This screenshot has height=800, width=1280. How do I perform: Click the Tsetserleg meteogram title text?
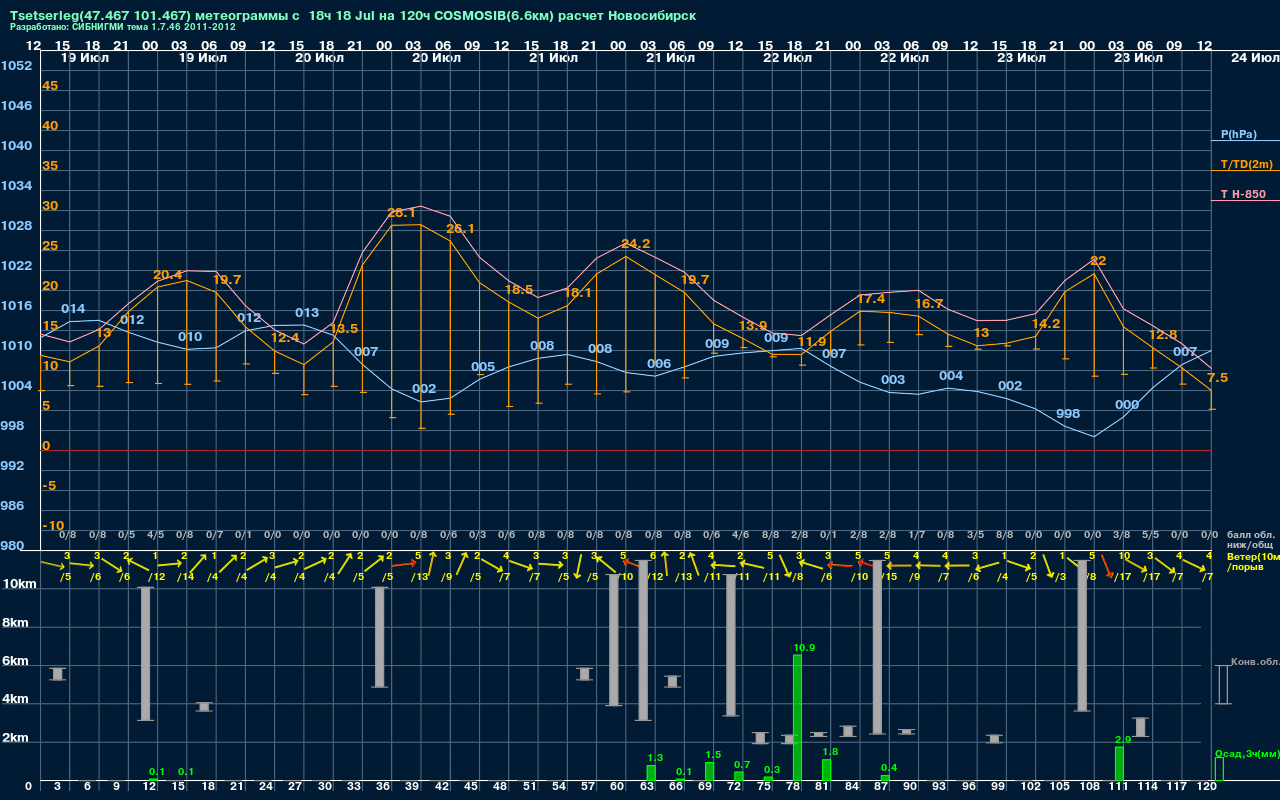point(353,16)
